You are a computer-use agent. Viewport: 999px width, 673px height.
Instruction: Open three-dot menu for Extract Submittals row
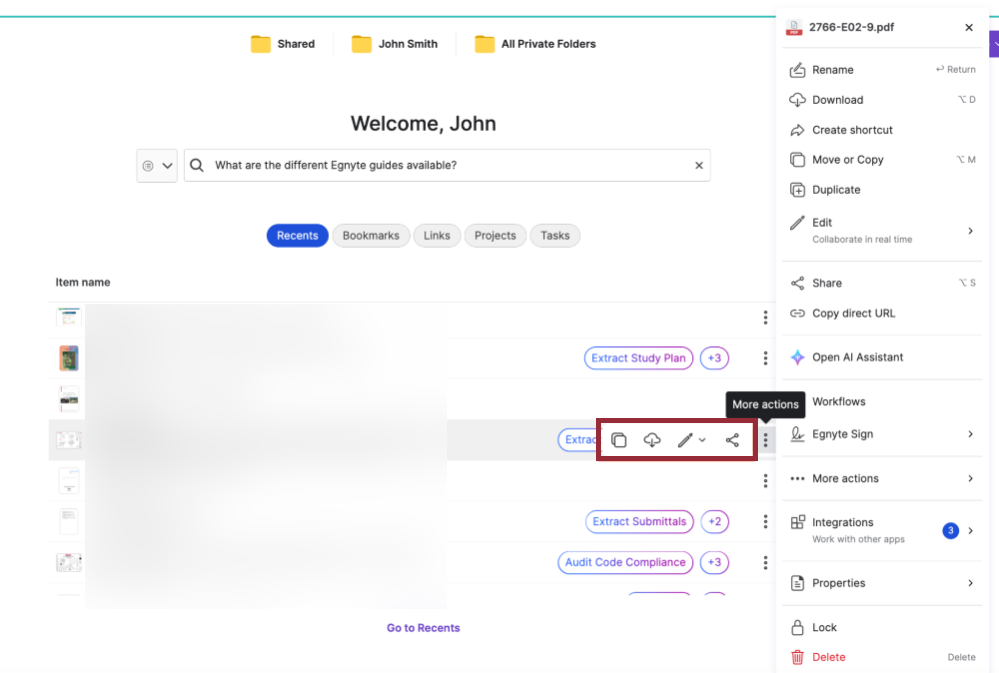tap(765, 521)
